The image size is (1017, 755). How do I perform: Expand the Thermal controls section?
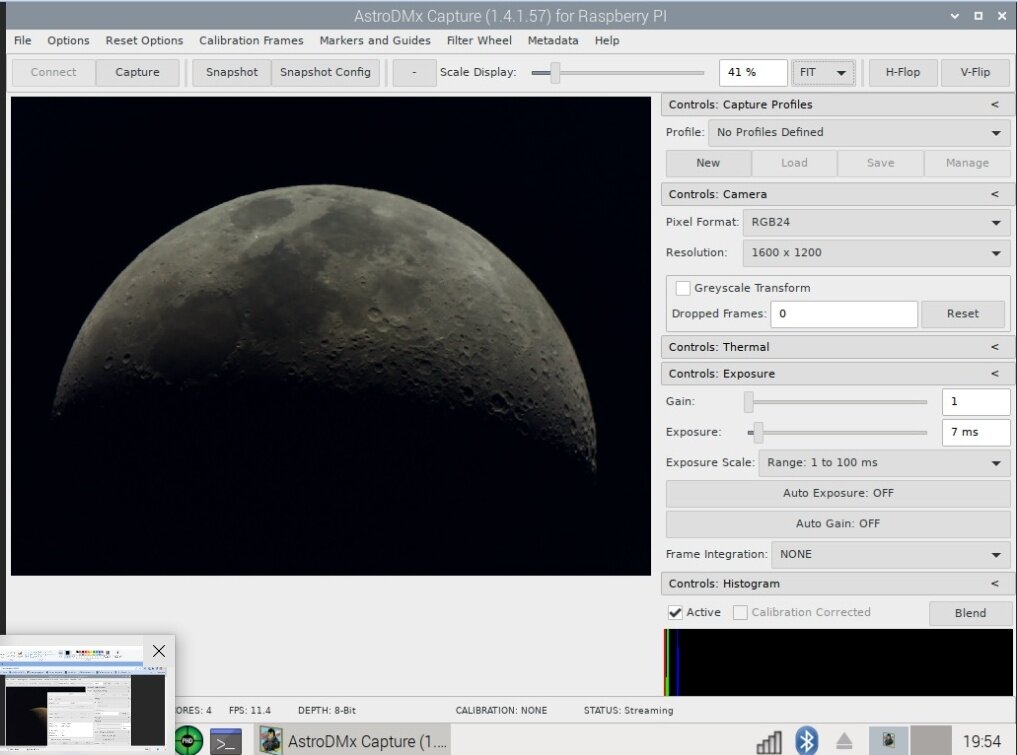[x=994, y=347]
